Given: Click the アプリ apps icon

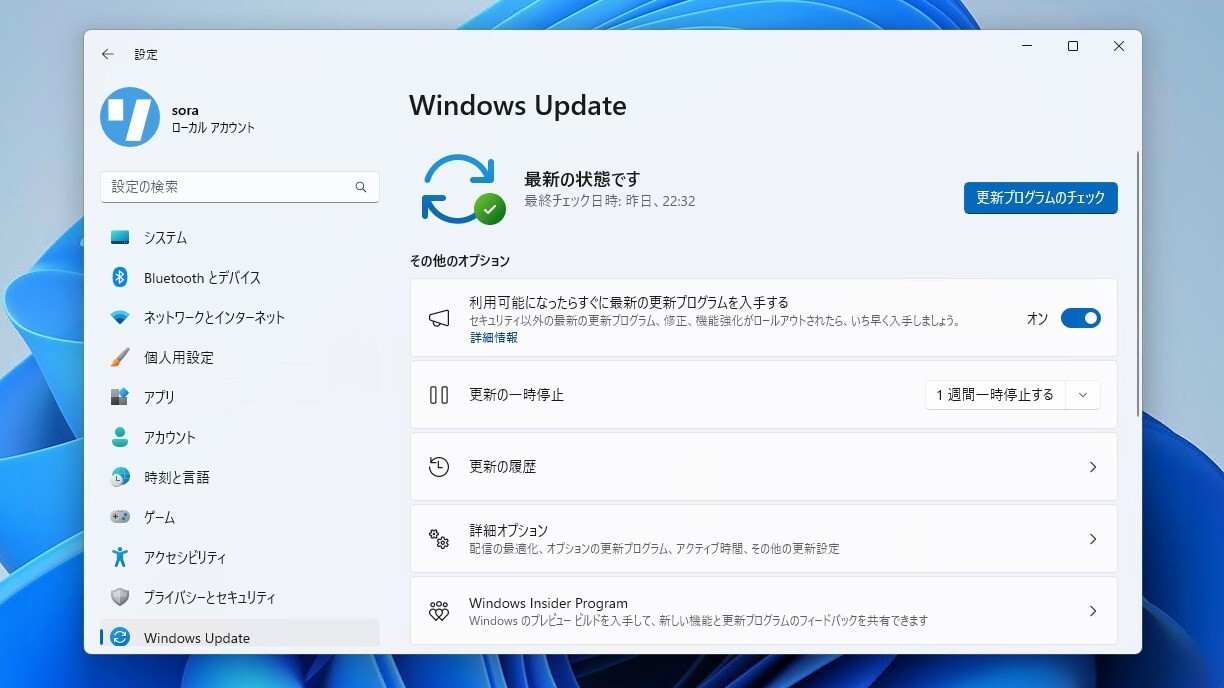Looking at the screenshot, I should tap(120, 398).
